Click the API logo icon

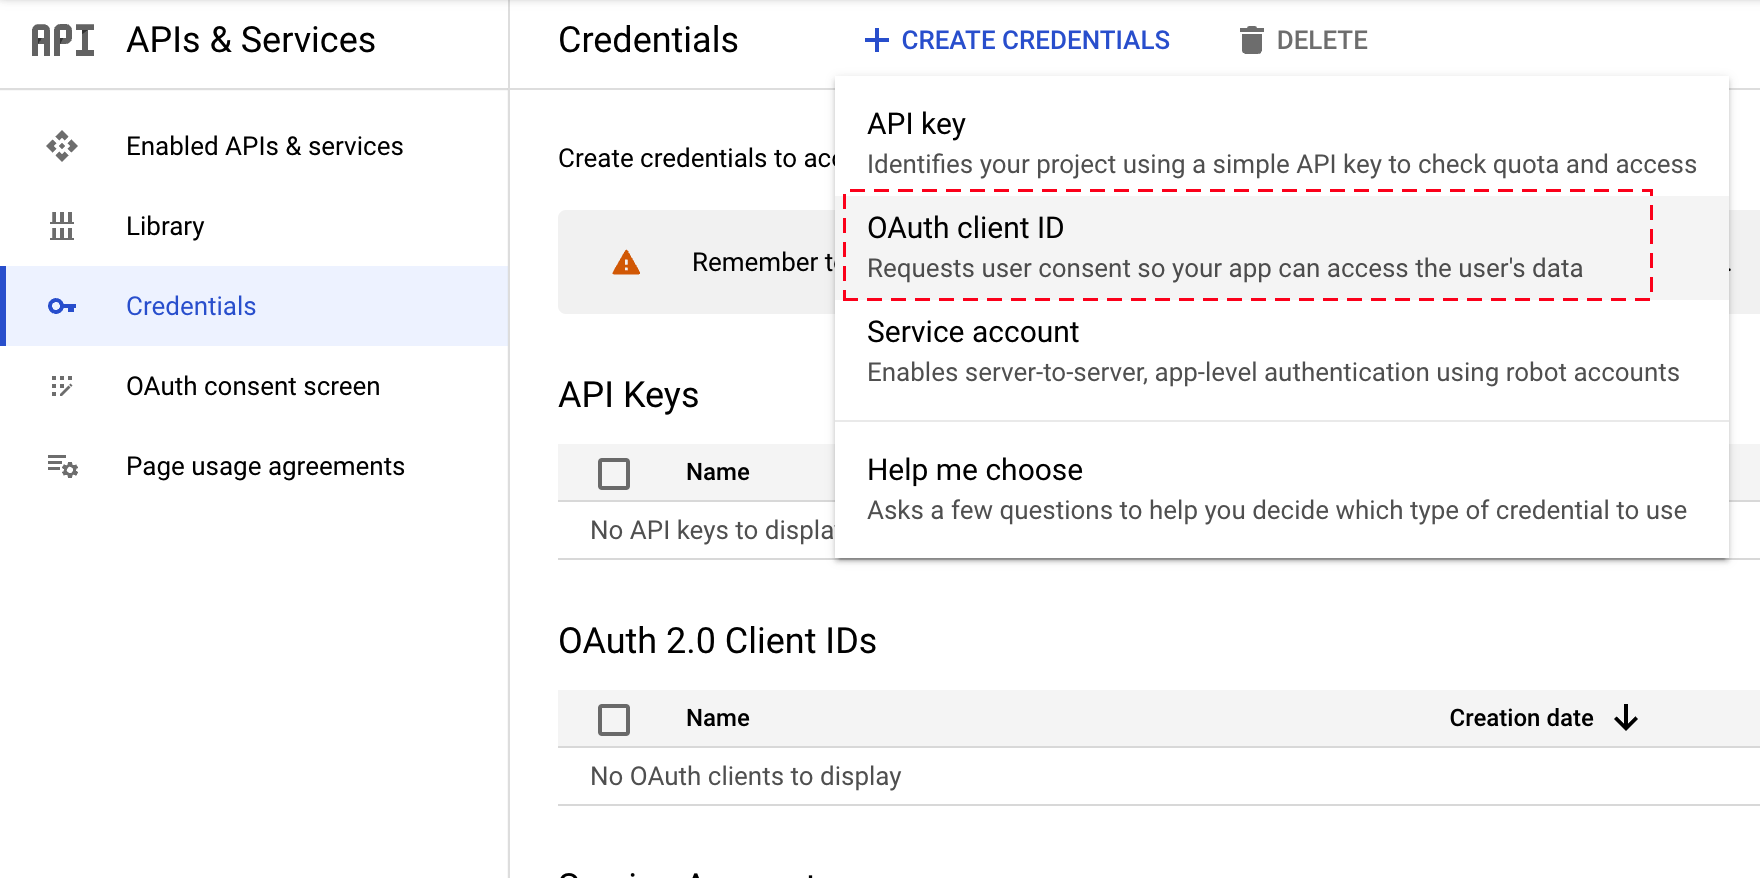click(62, 40)
